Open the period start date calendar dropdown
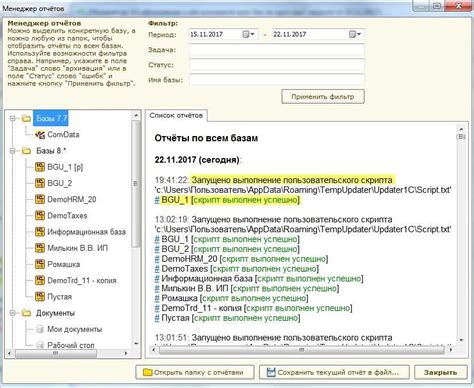474x388 pixels. tap(249, 34)
